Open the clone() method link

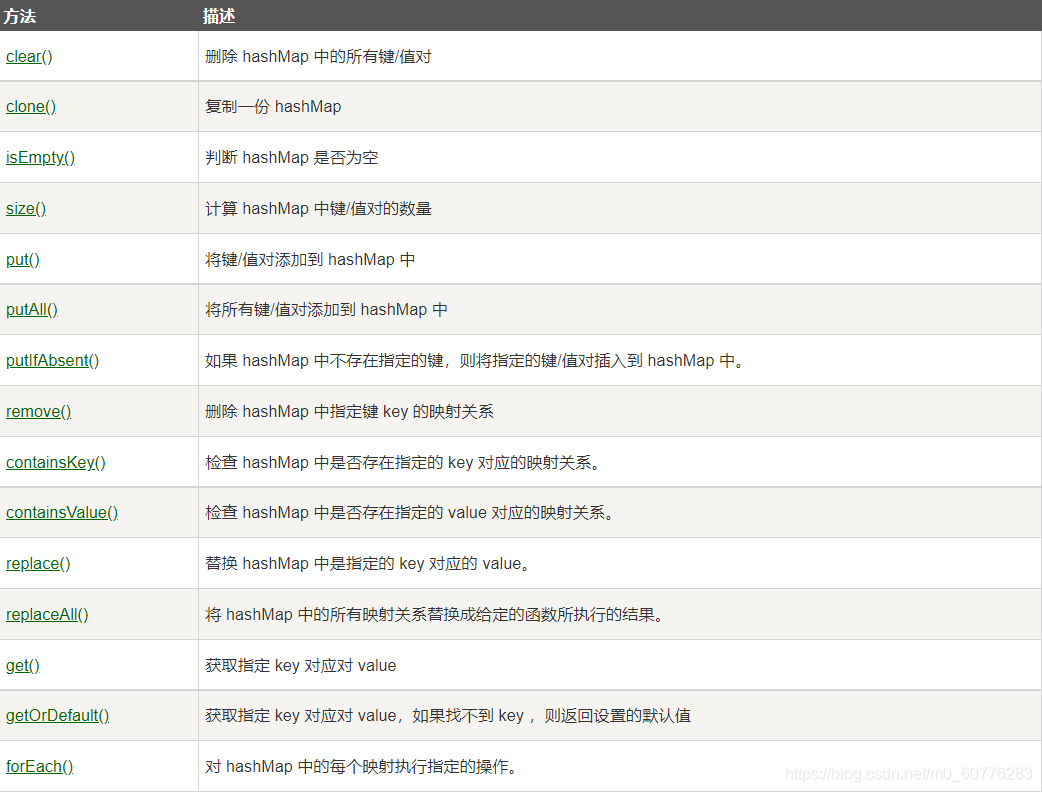pyautogui.click(x=31, y=106)
